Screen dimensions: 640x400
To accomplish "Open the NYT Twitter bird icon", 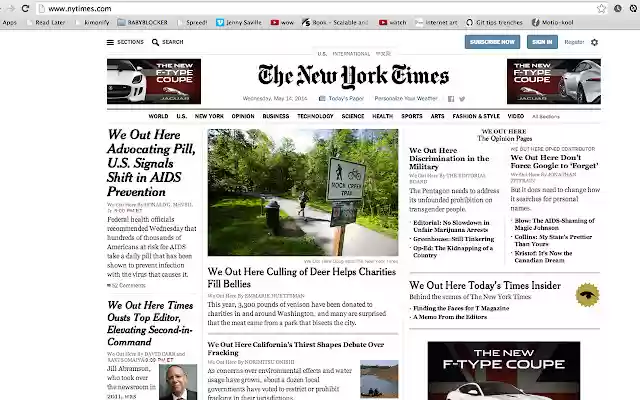I will pyautogui.click(x=462, y=99).
